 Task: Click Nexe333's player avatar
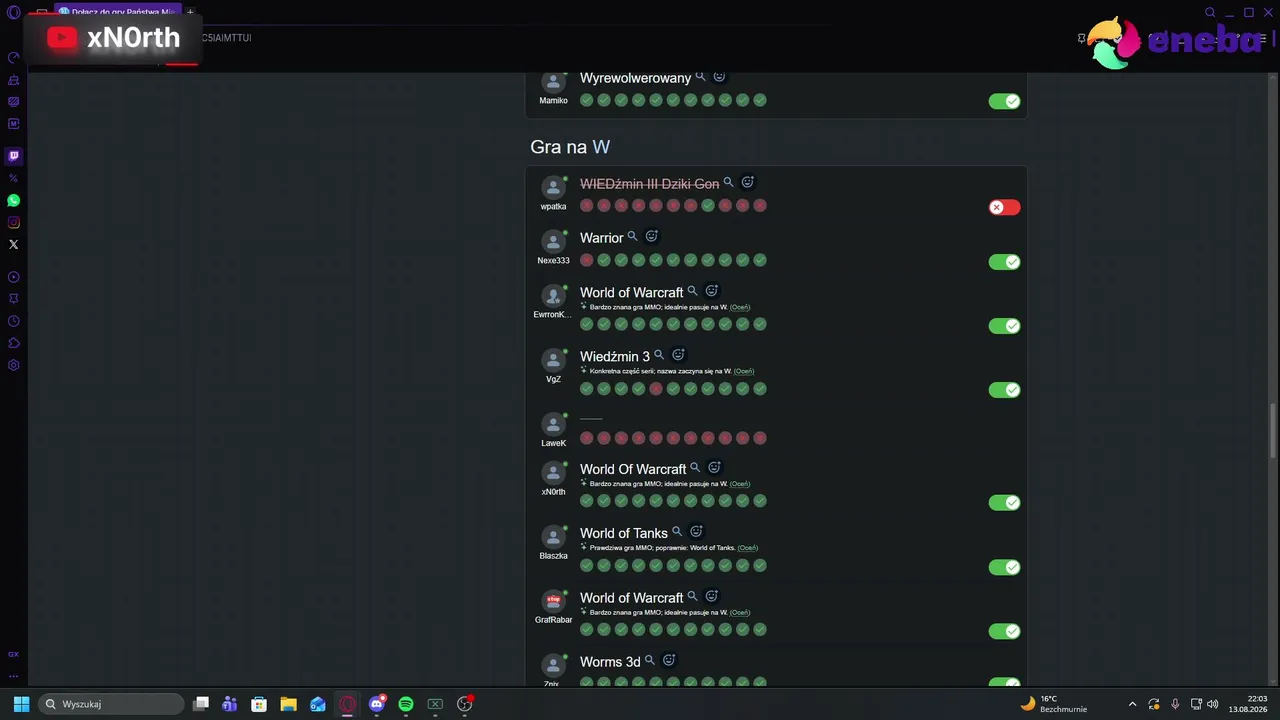(553, 242)
